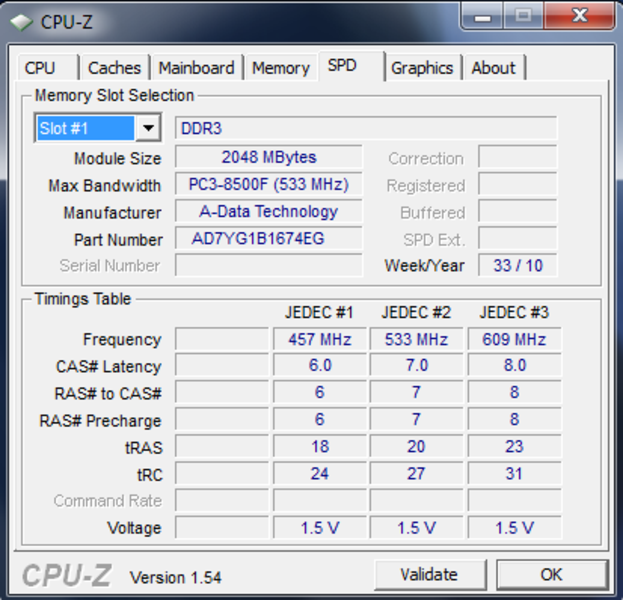
Task: Open the Slot #1 dropdown arrow
Action: (148, 128)
